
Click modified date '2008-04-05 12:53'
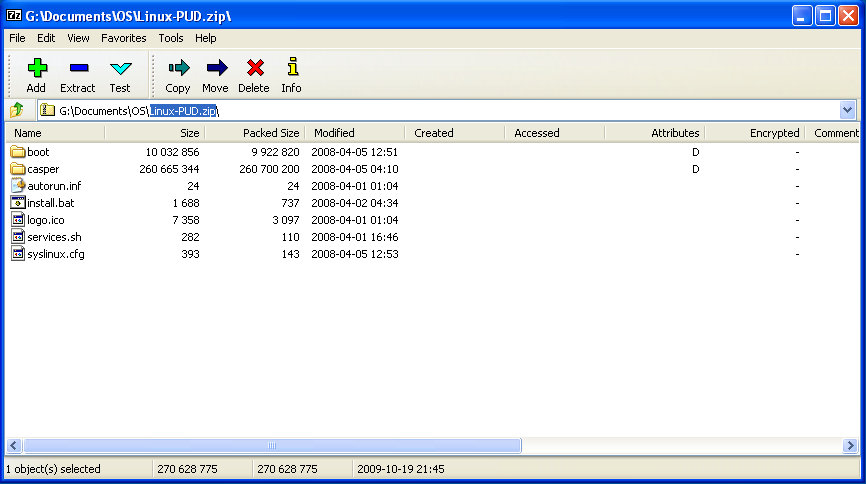tap(355, 254)
